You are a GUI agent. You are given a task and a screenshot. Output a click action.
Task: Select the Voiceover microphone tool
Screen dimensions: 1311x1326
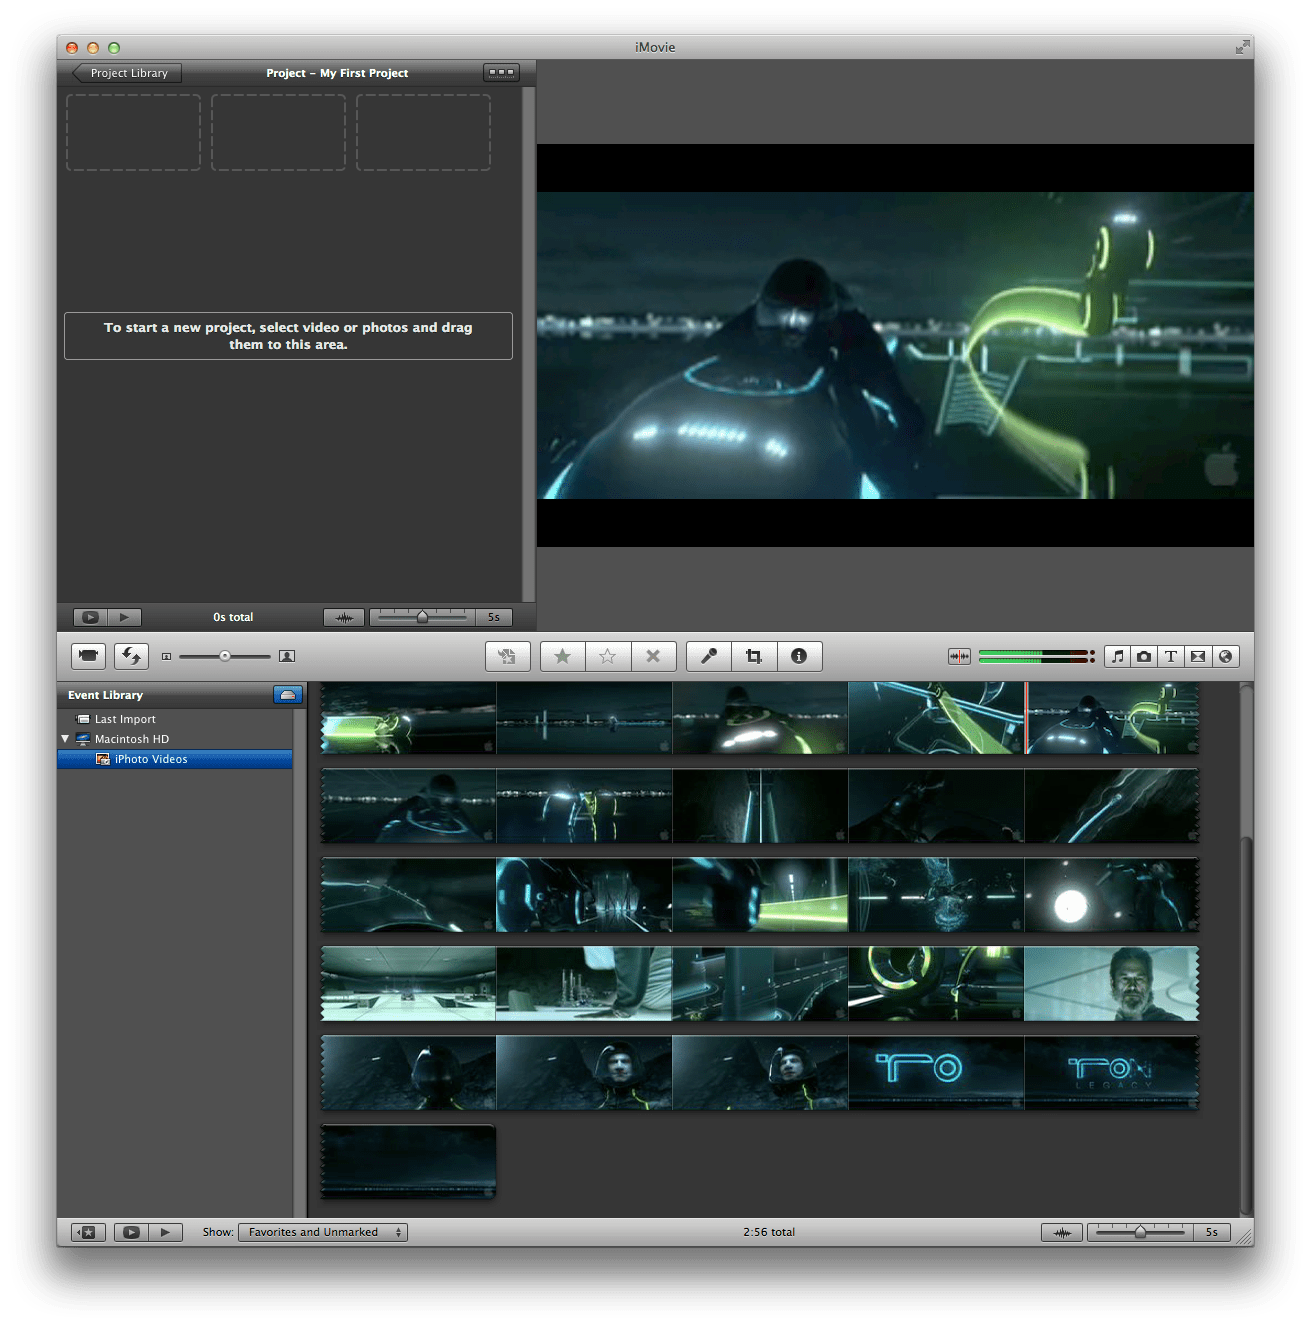click(x=708, y=656)
